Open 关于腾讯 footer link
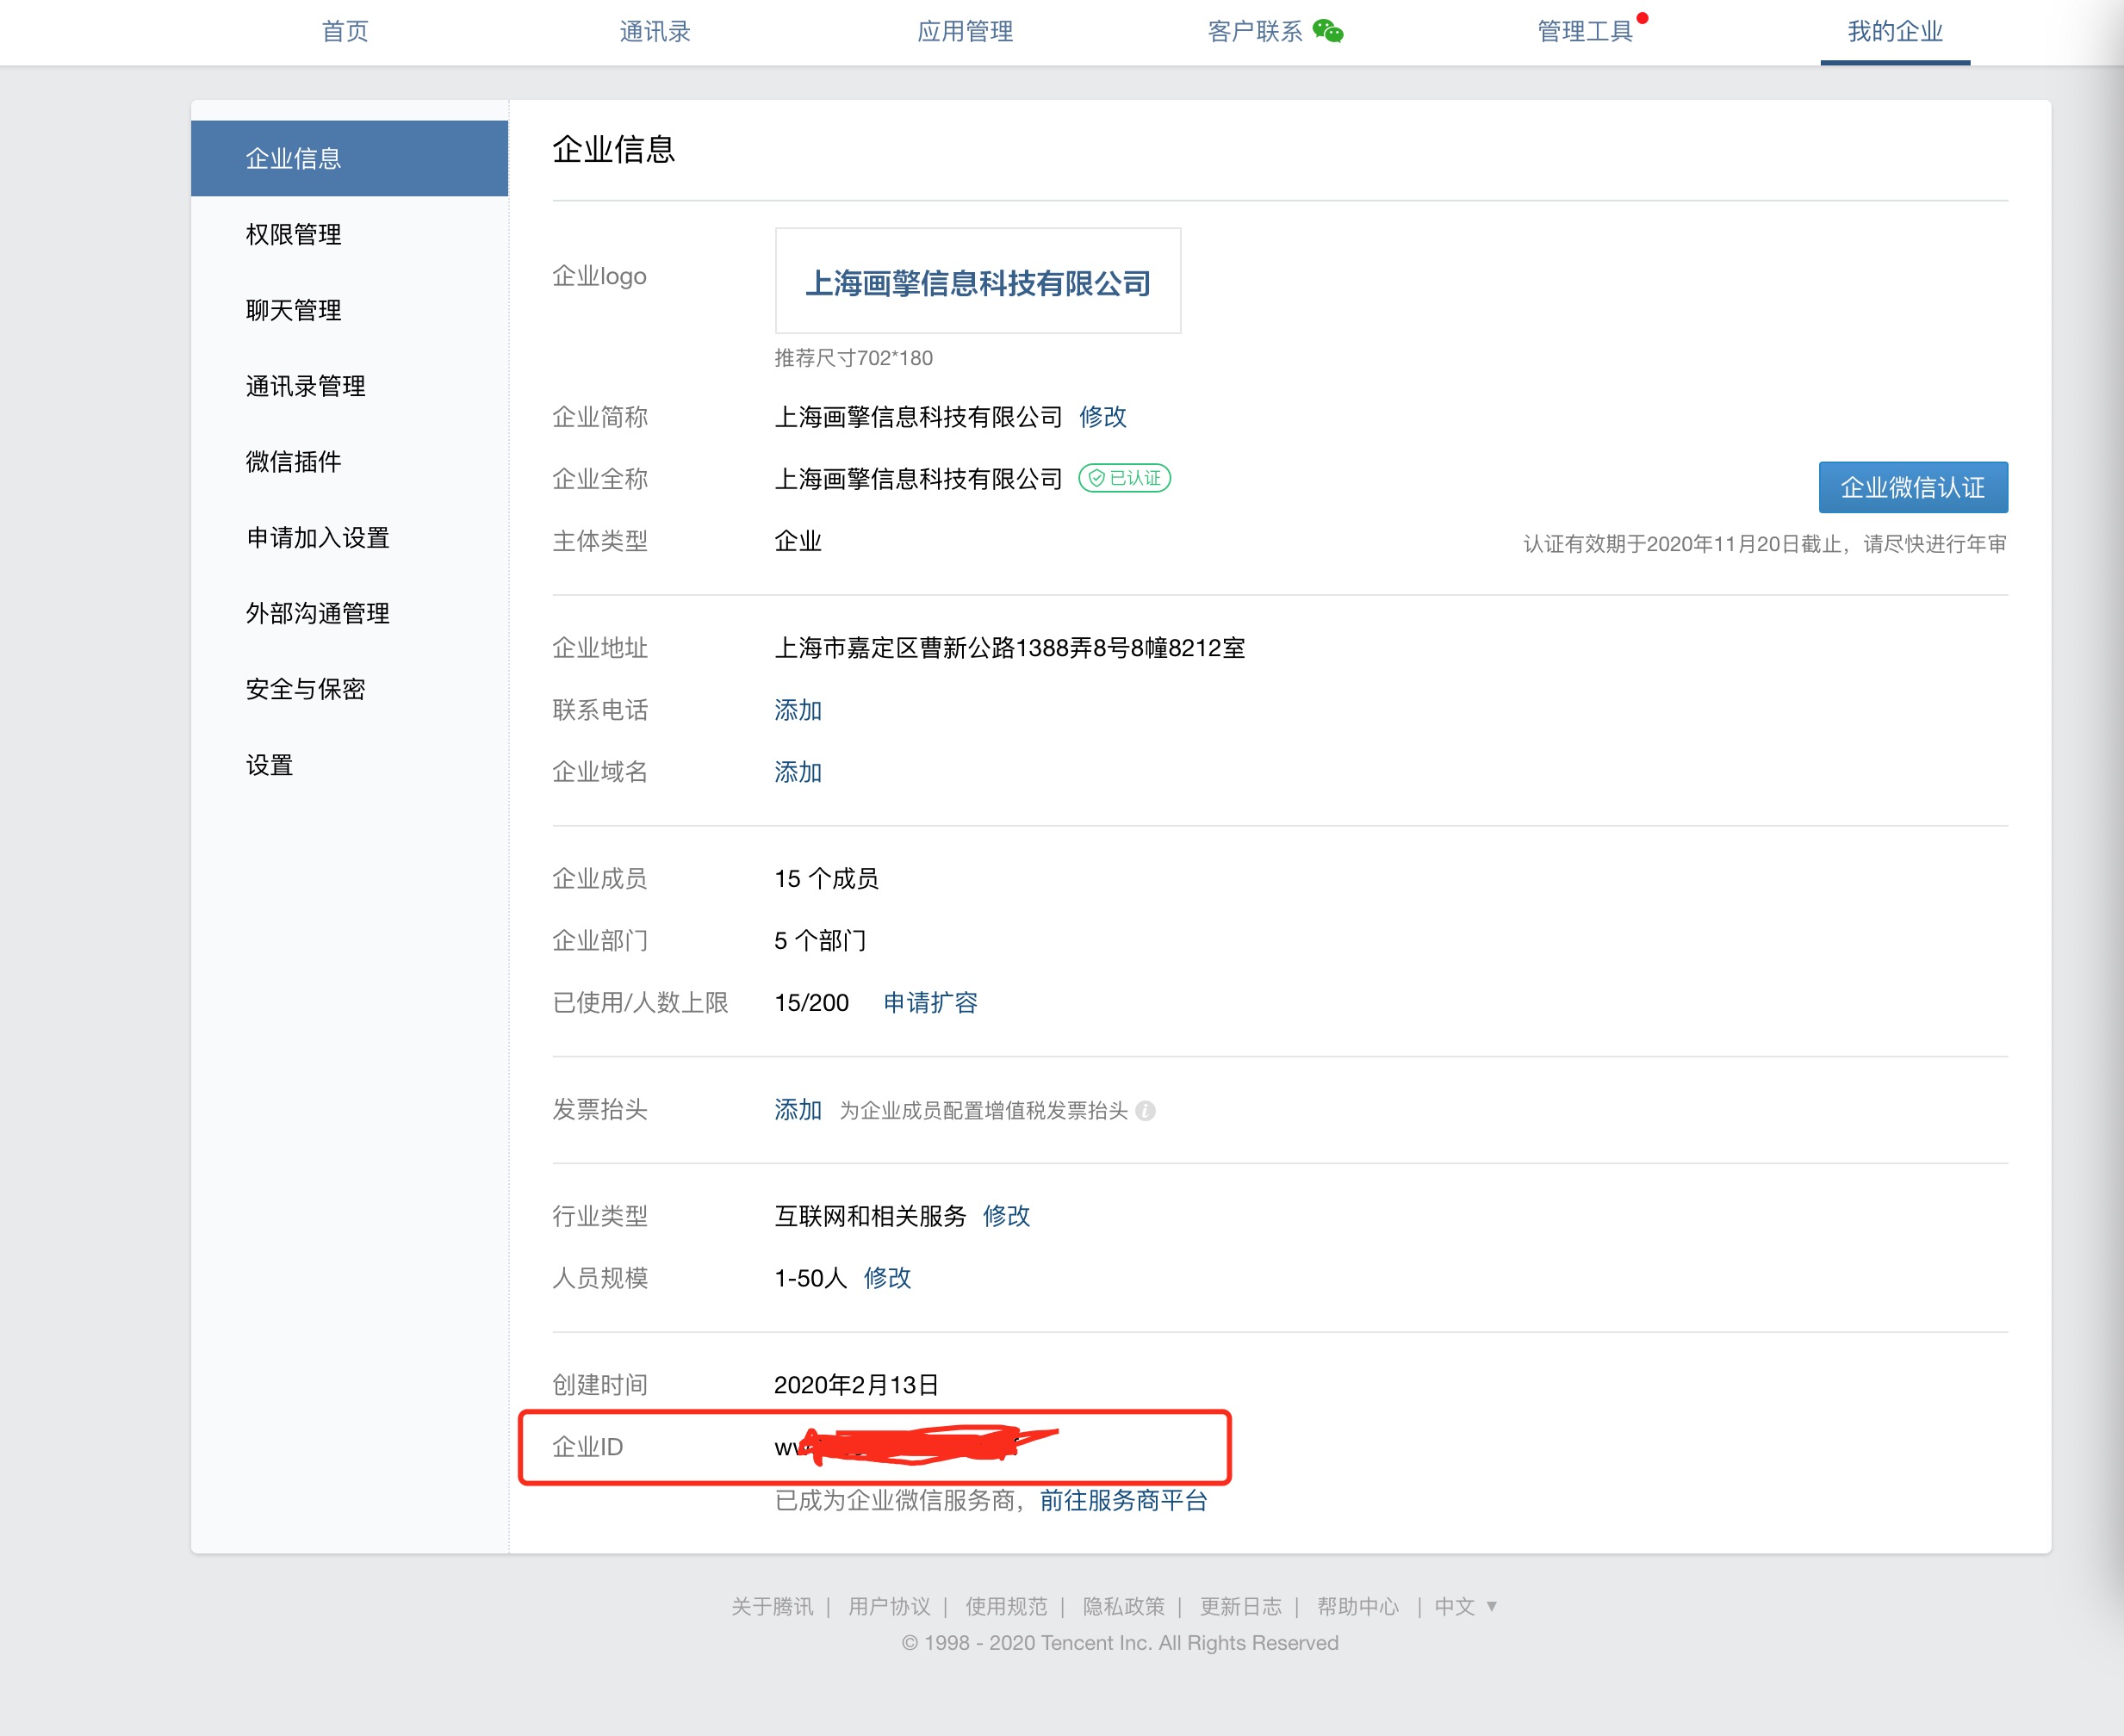Image resolution: width=2124 pixels, height=1736 pixels. (772, 1606)
